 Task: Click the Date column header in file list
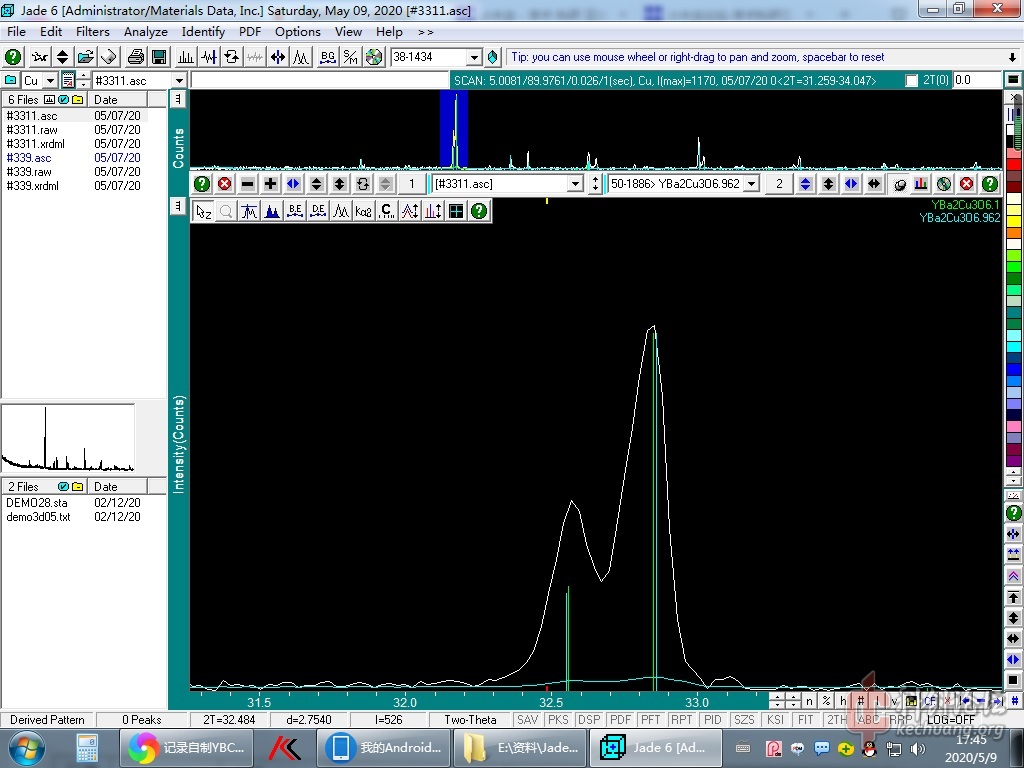[119, 99]
